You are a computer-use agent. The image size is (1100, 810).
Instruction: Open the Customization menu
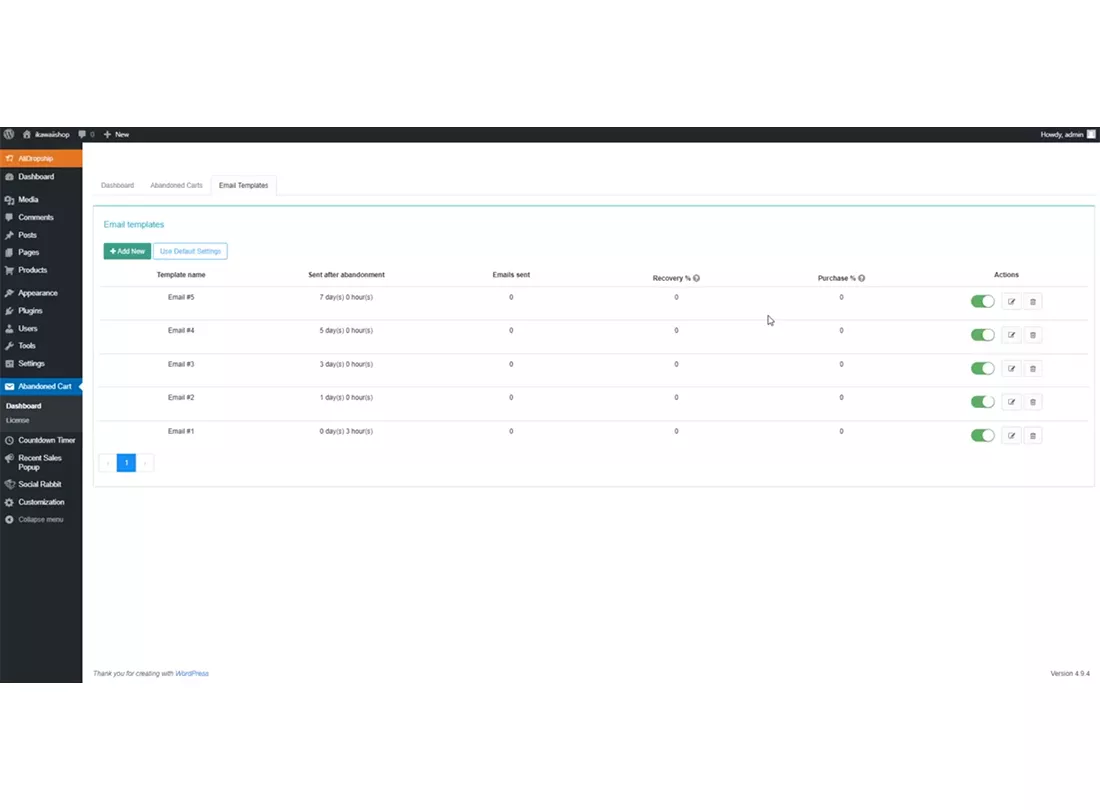click(41, 502)
